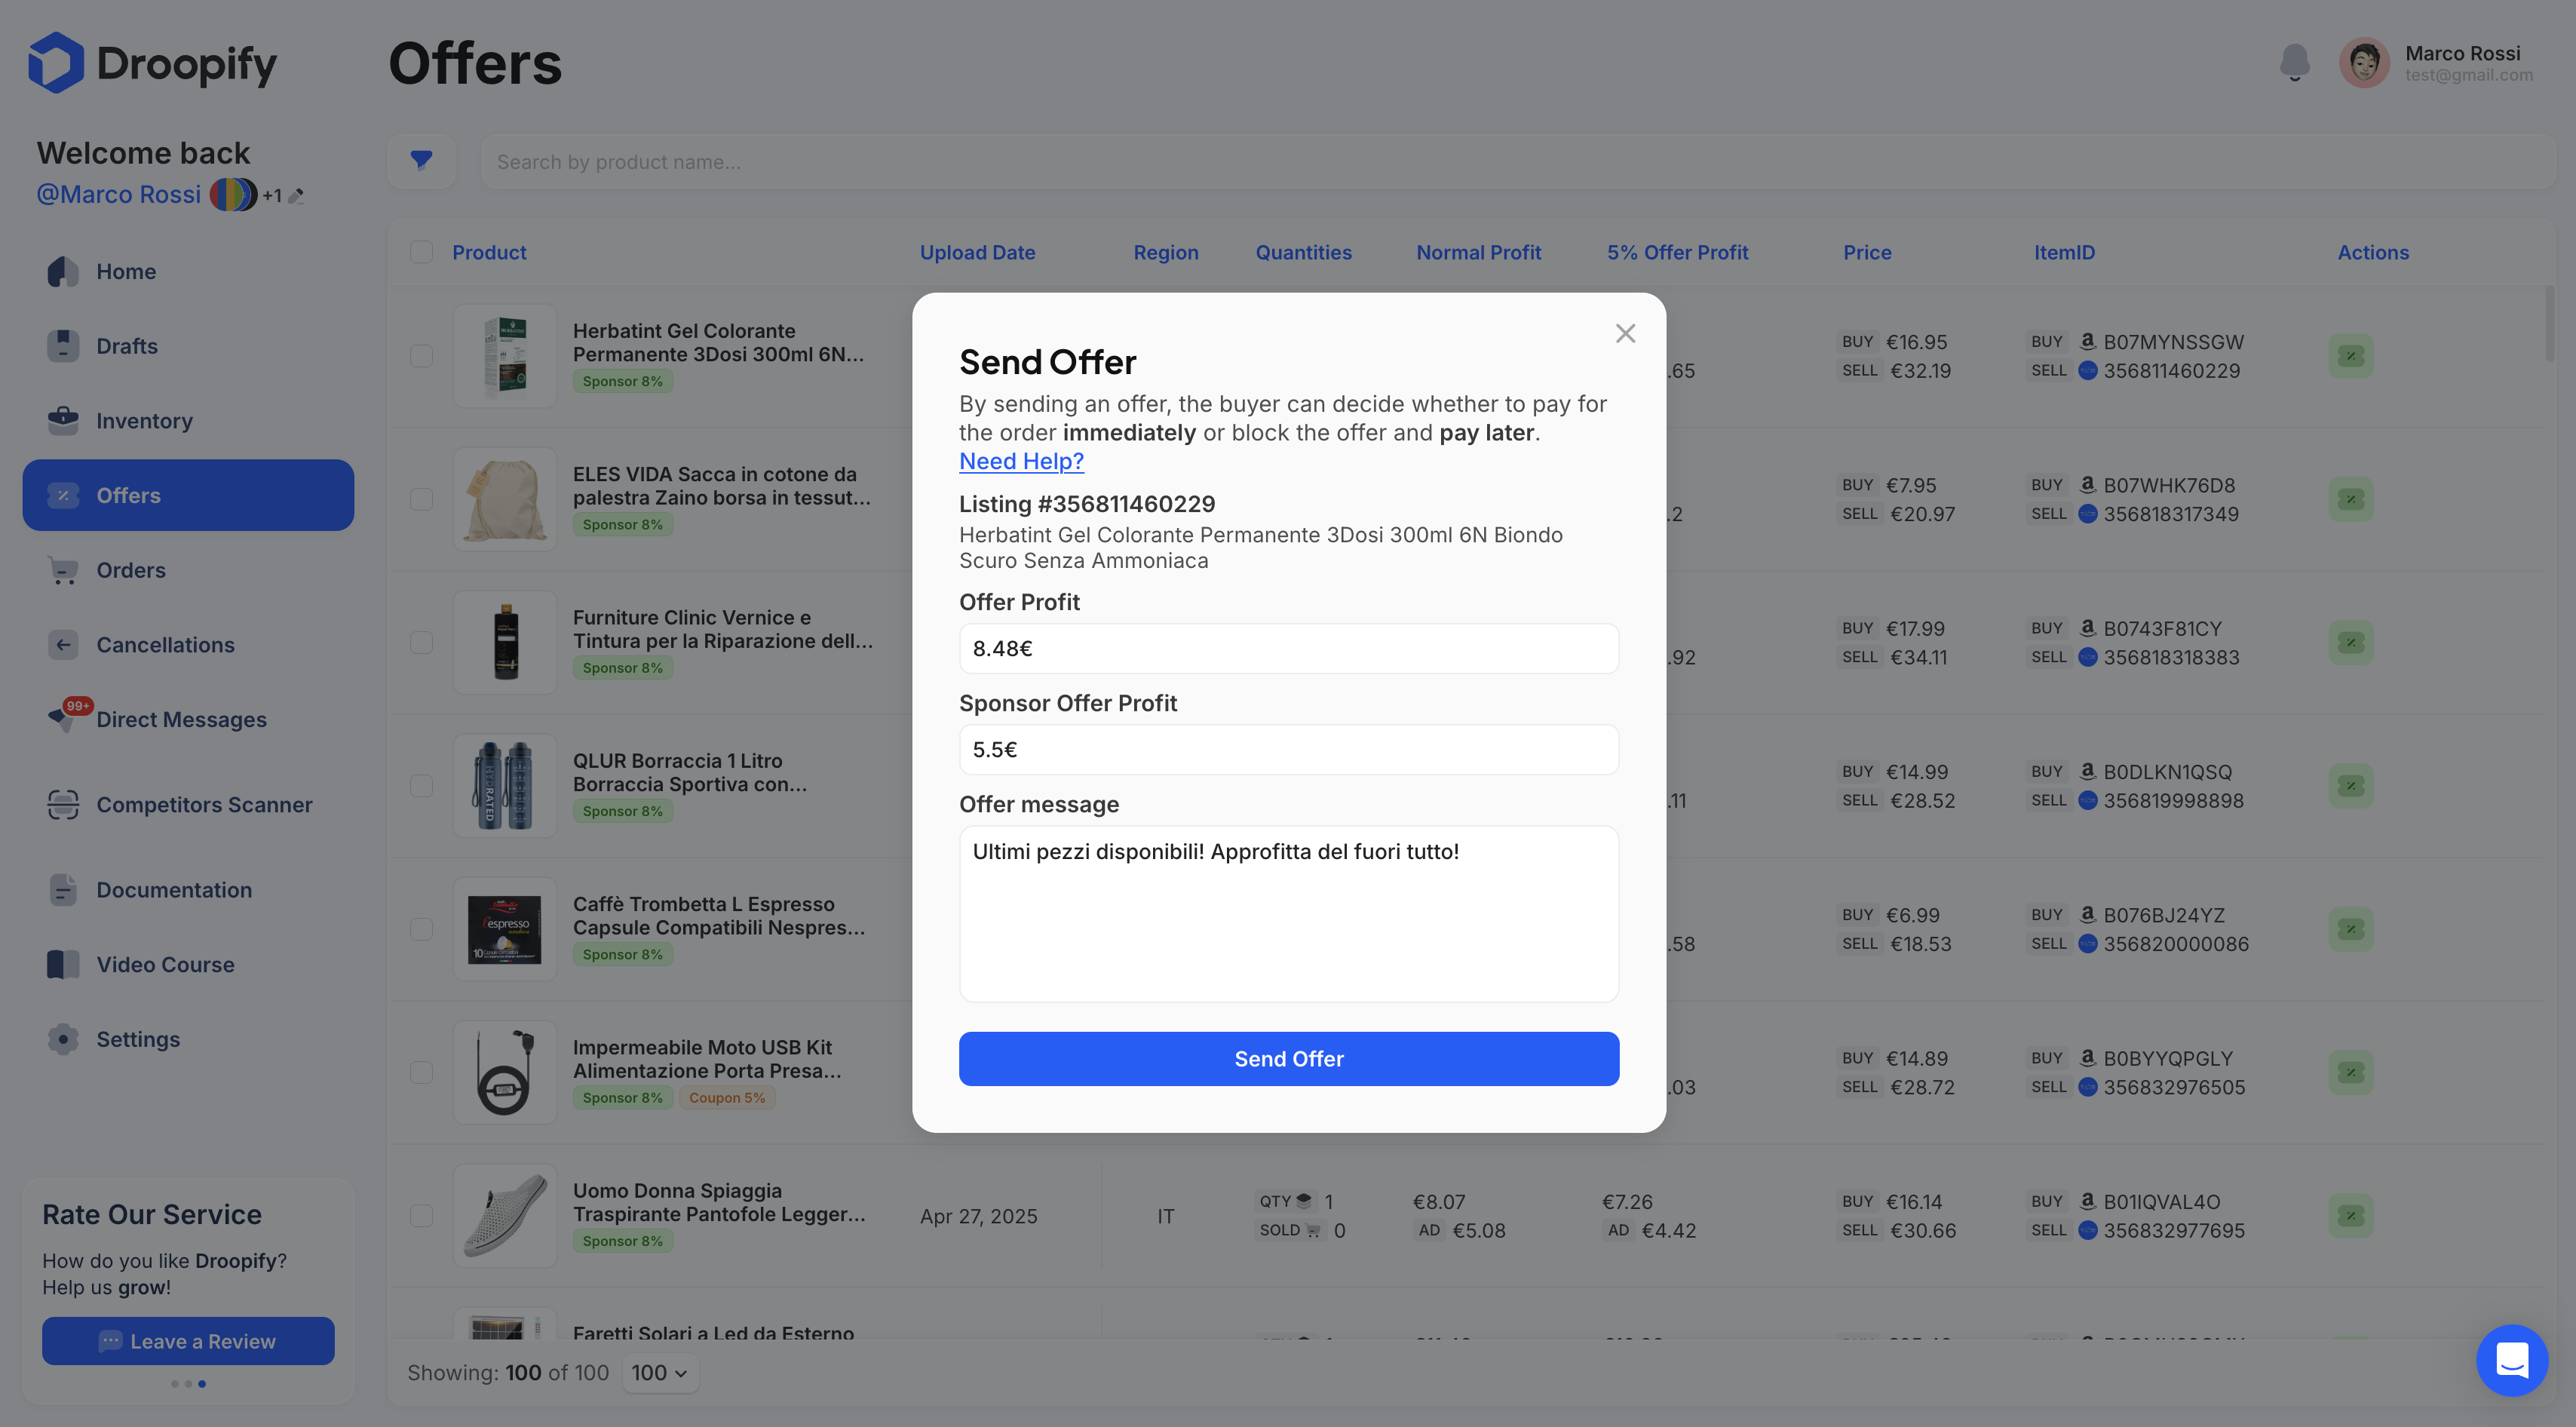The height and width of the screenshot is (1427, 2576).
Task: Open the filter funnel icon
Action: [421, 161]
